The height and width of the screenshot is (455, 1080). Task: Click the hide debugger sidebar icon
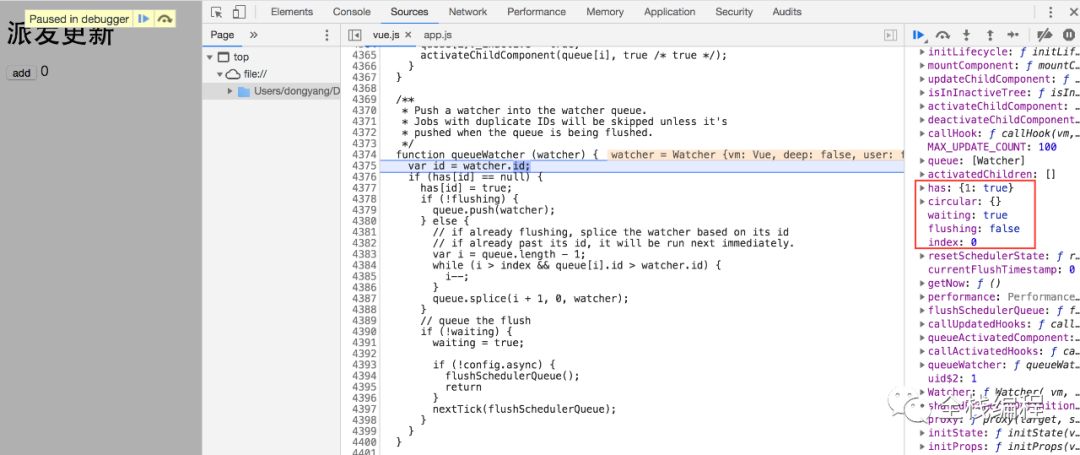point(891,35)
